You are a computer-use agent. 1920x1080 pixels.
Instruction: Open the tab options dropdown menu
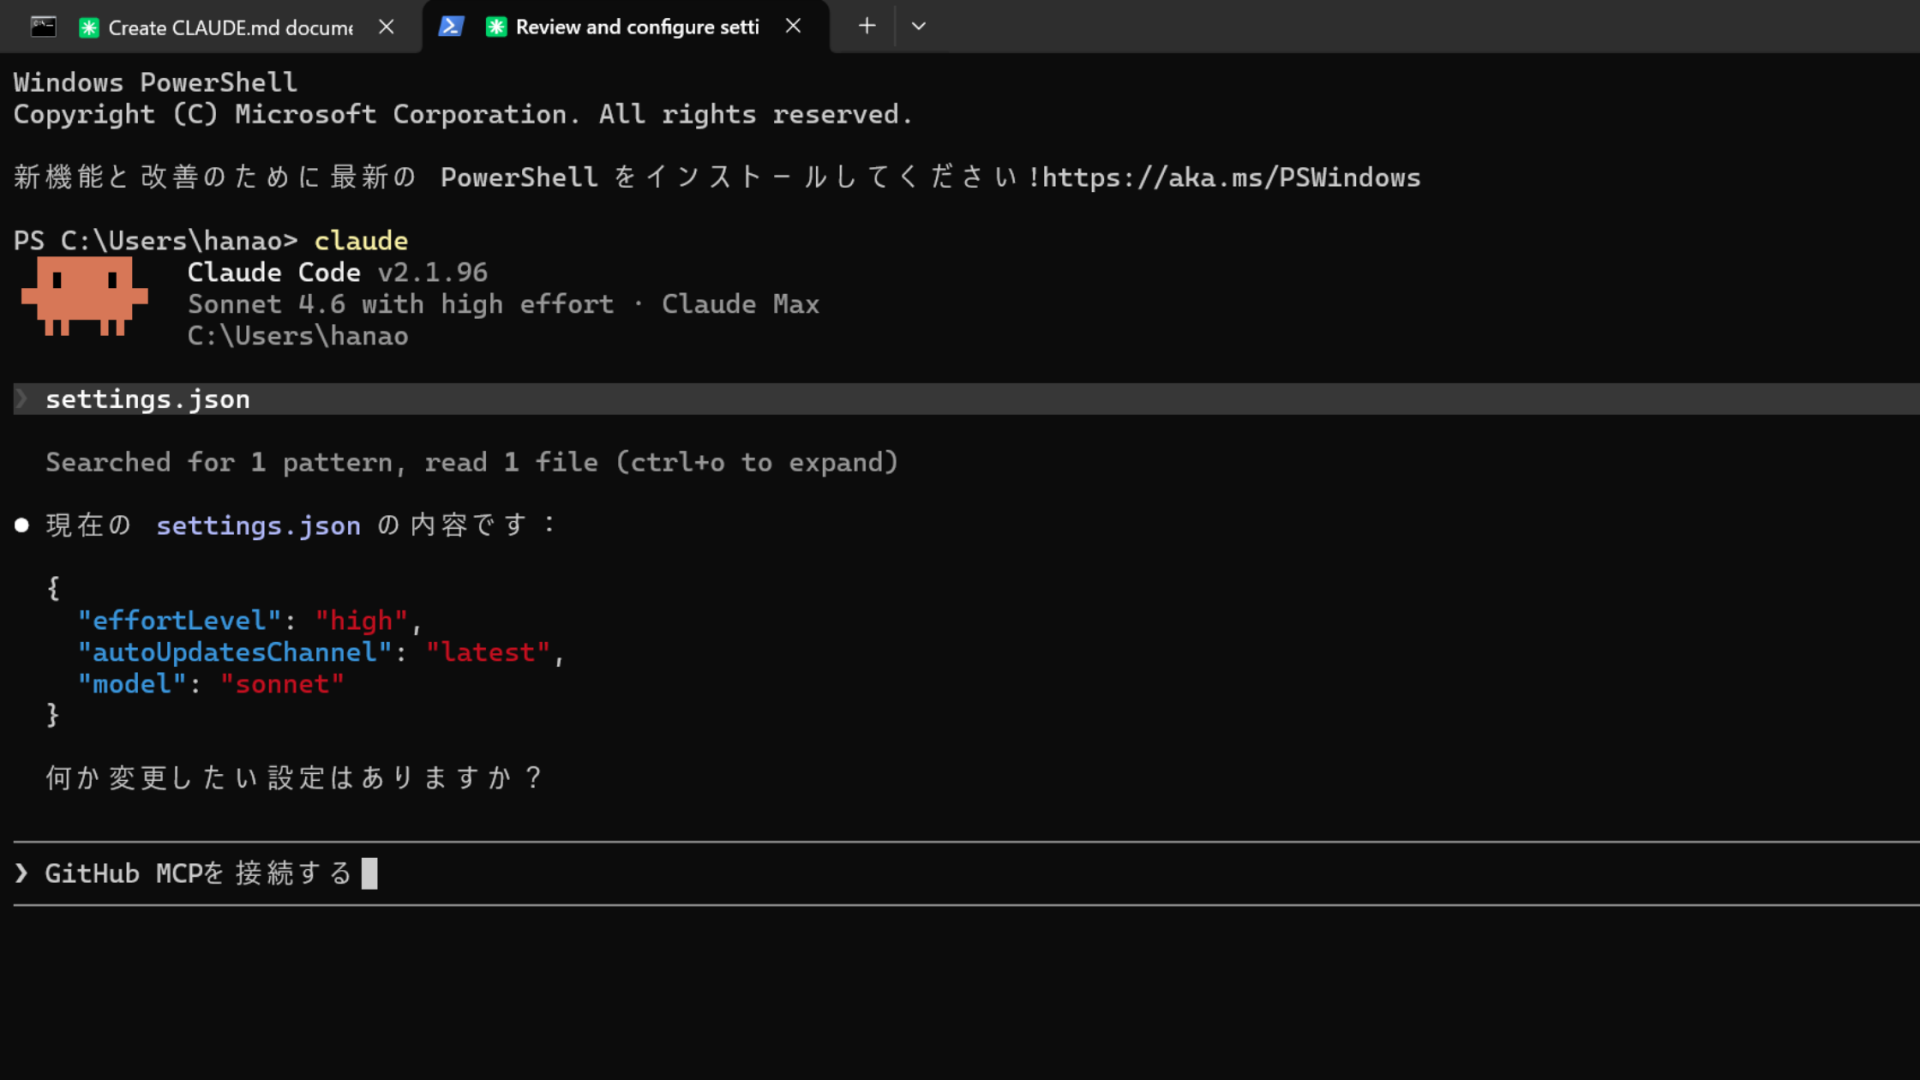pyautogui.click(x=918, y=26)
